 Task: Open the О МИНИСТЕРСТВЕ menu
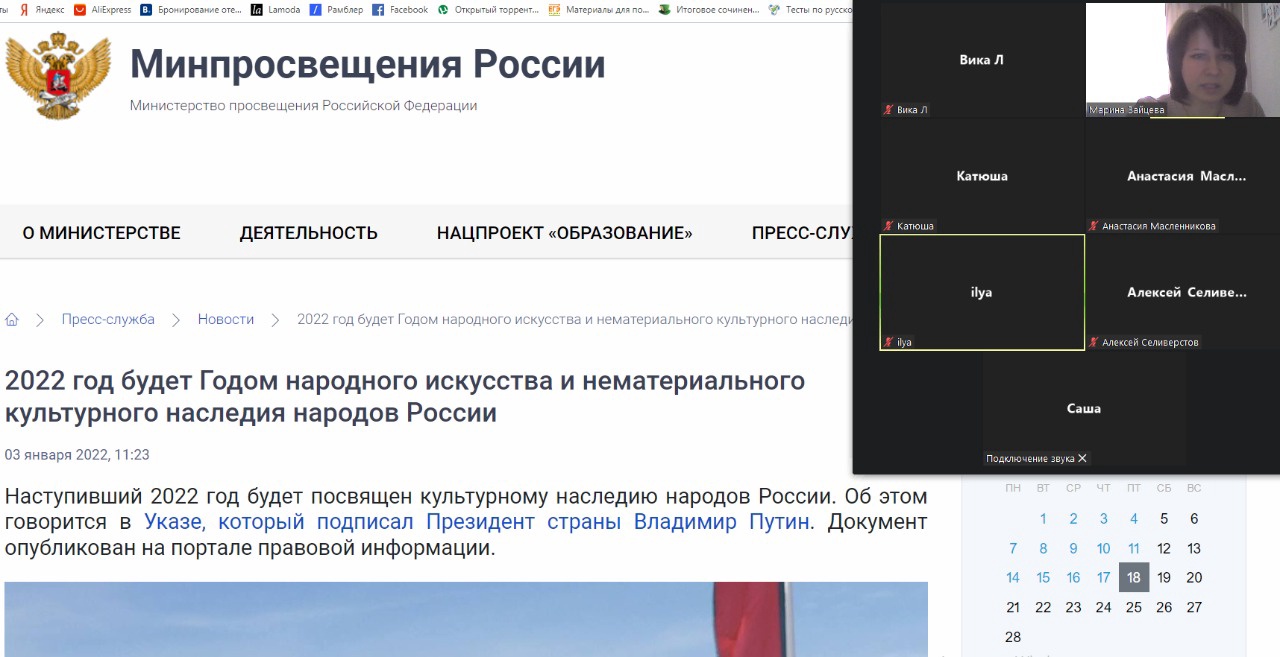coord(101,233)
